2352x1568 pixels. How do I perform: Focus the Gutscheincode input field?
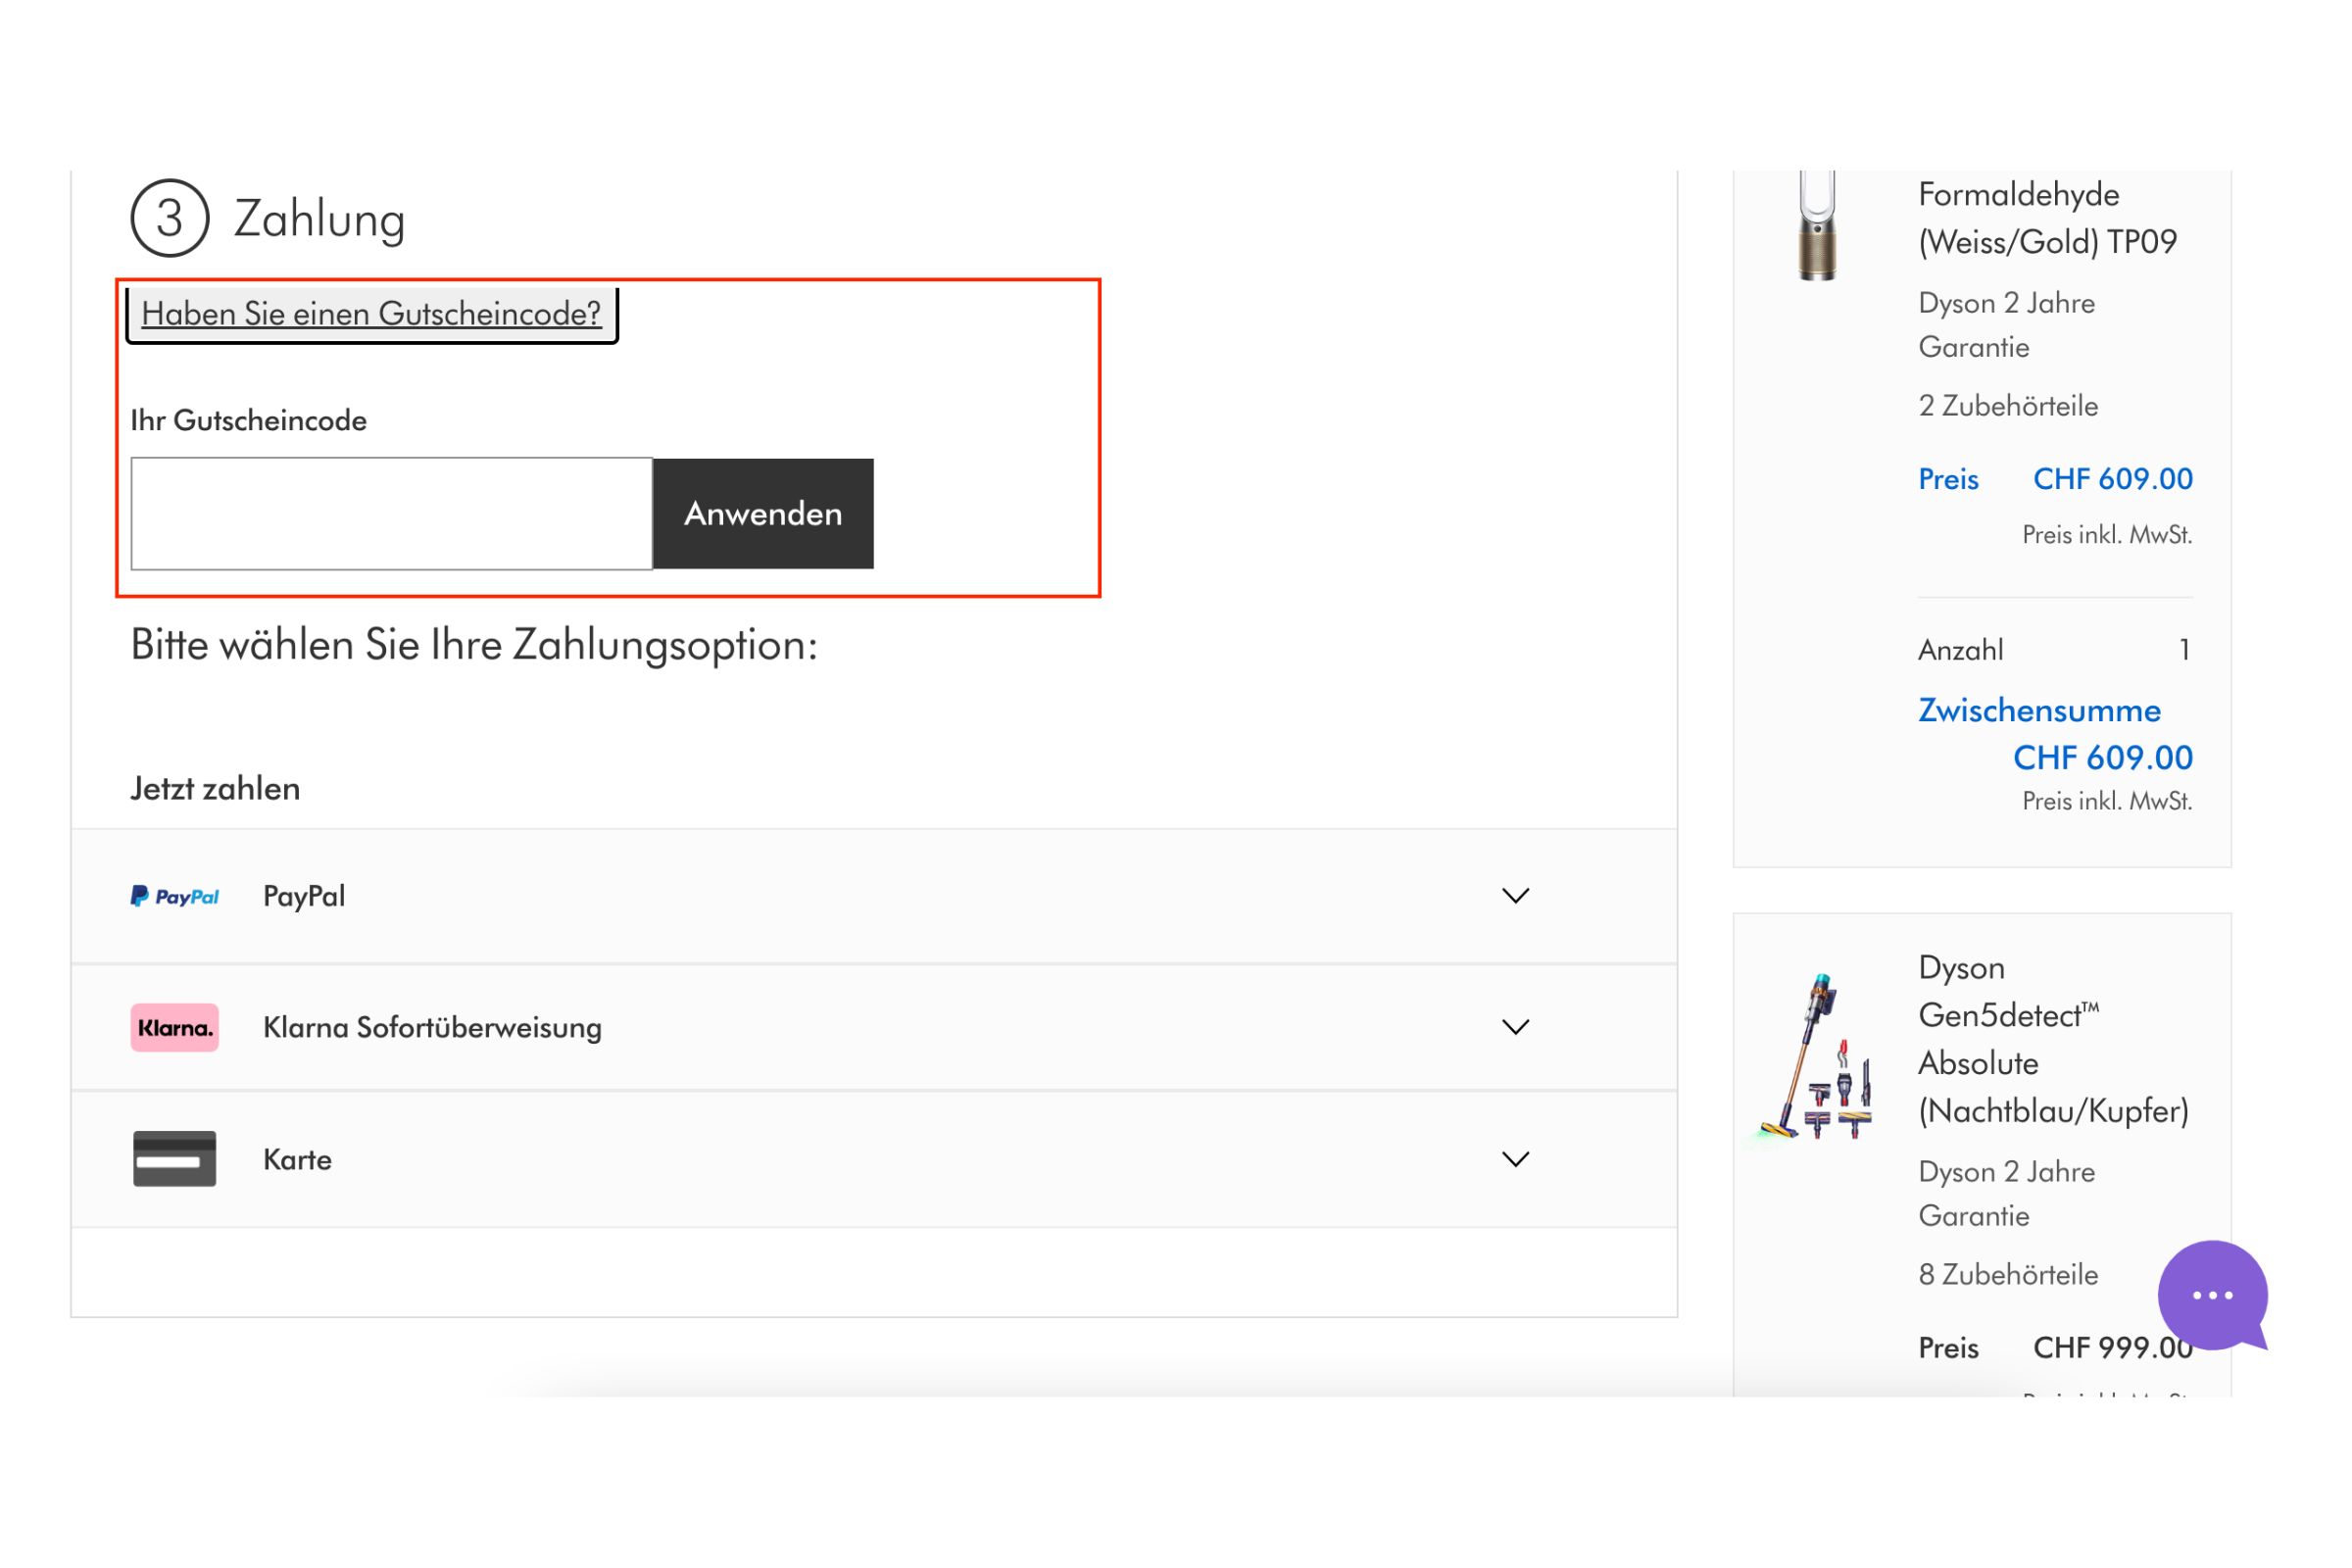point(392,514)
